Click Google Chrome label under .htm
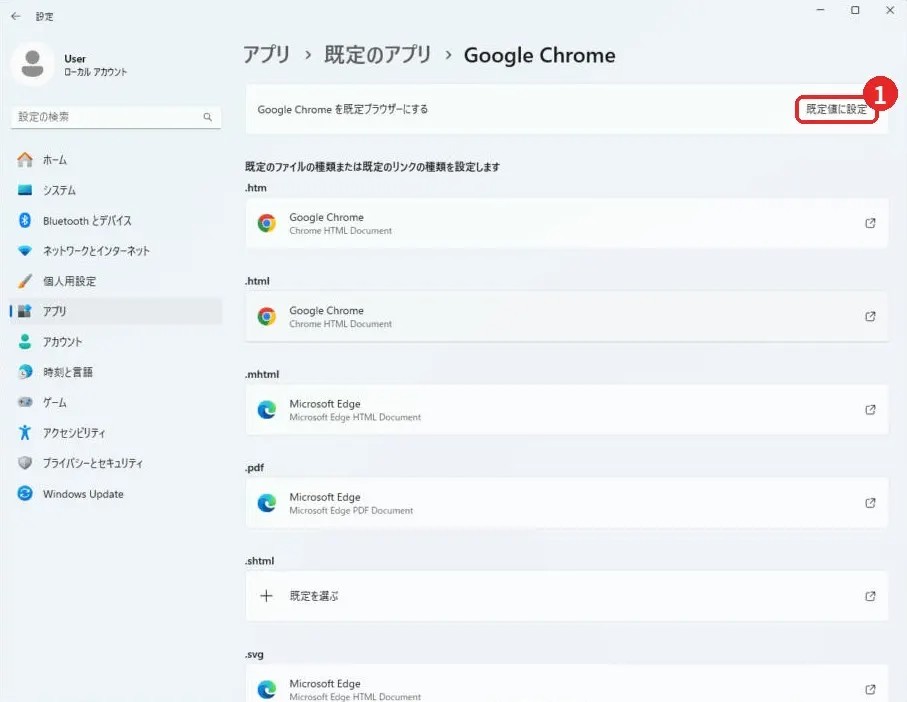This screenshot has height=702, width=907. (x=326, y=217)
